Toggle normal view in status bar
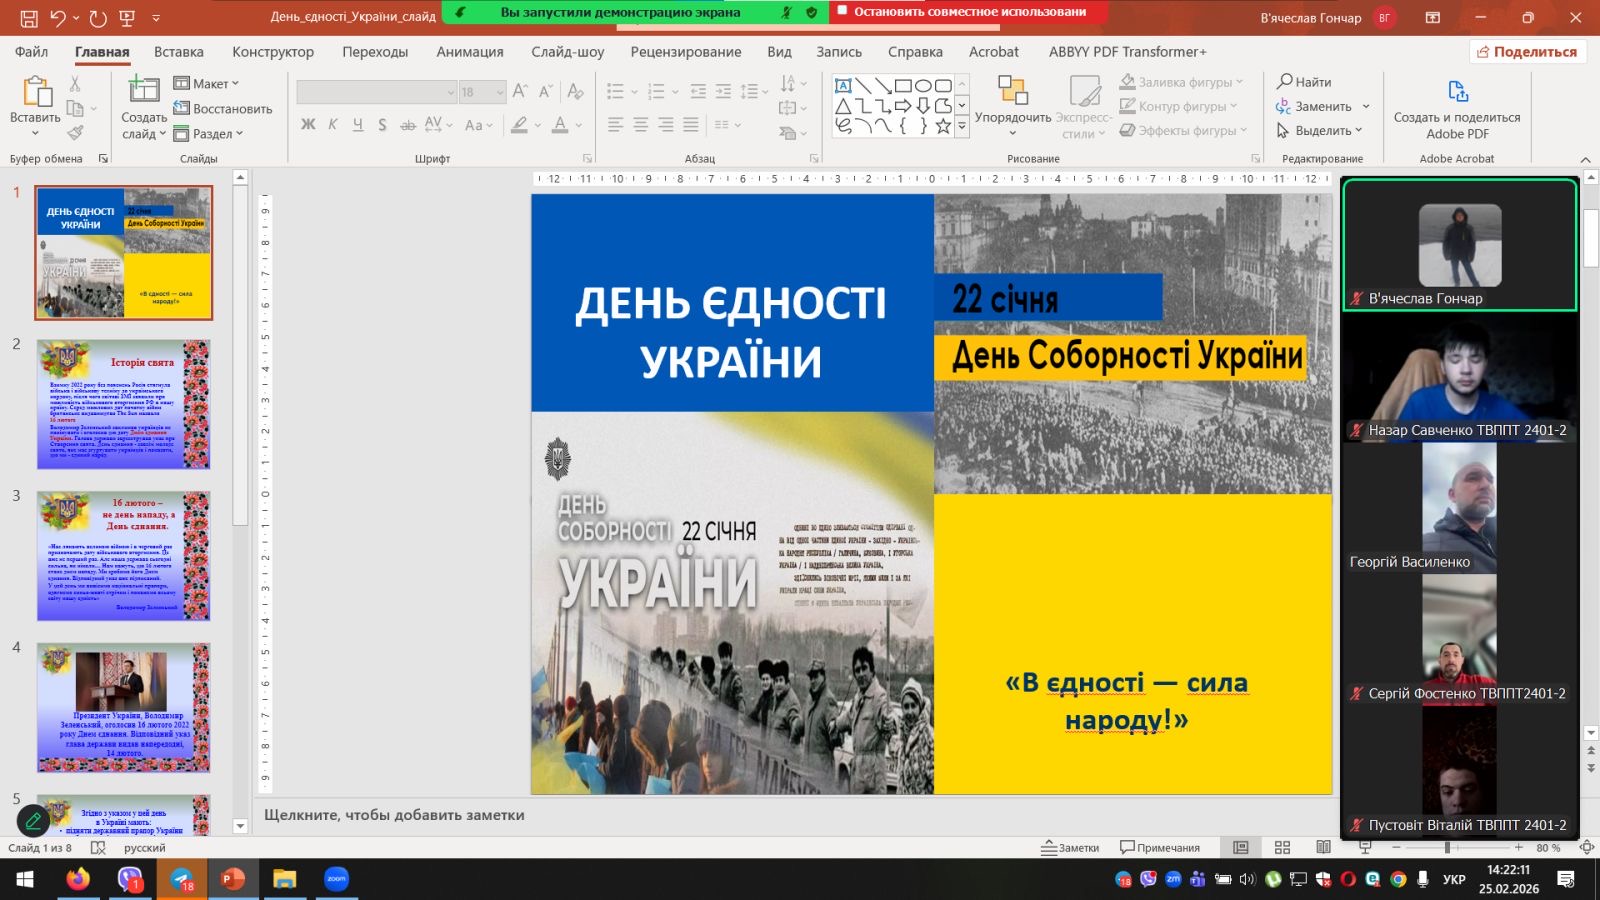This screenshot has height=900, width=1600. click(1241, 848)
